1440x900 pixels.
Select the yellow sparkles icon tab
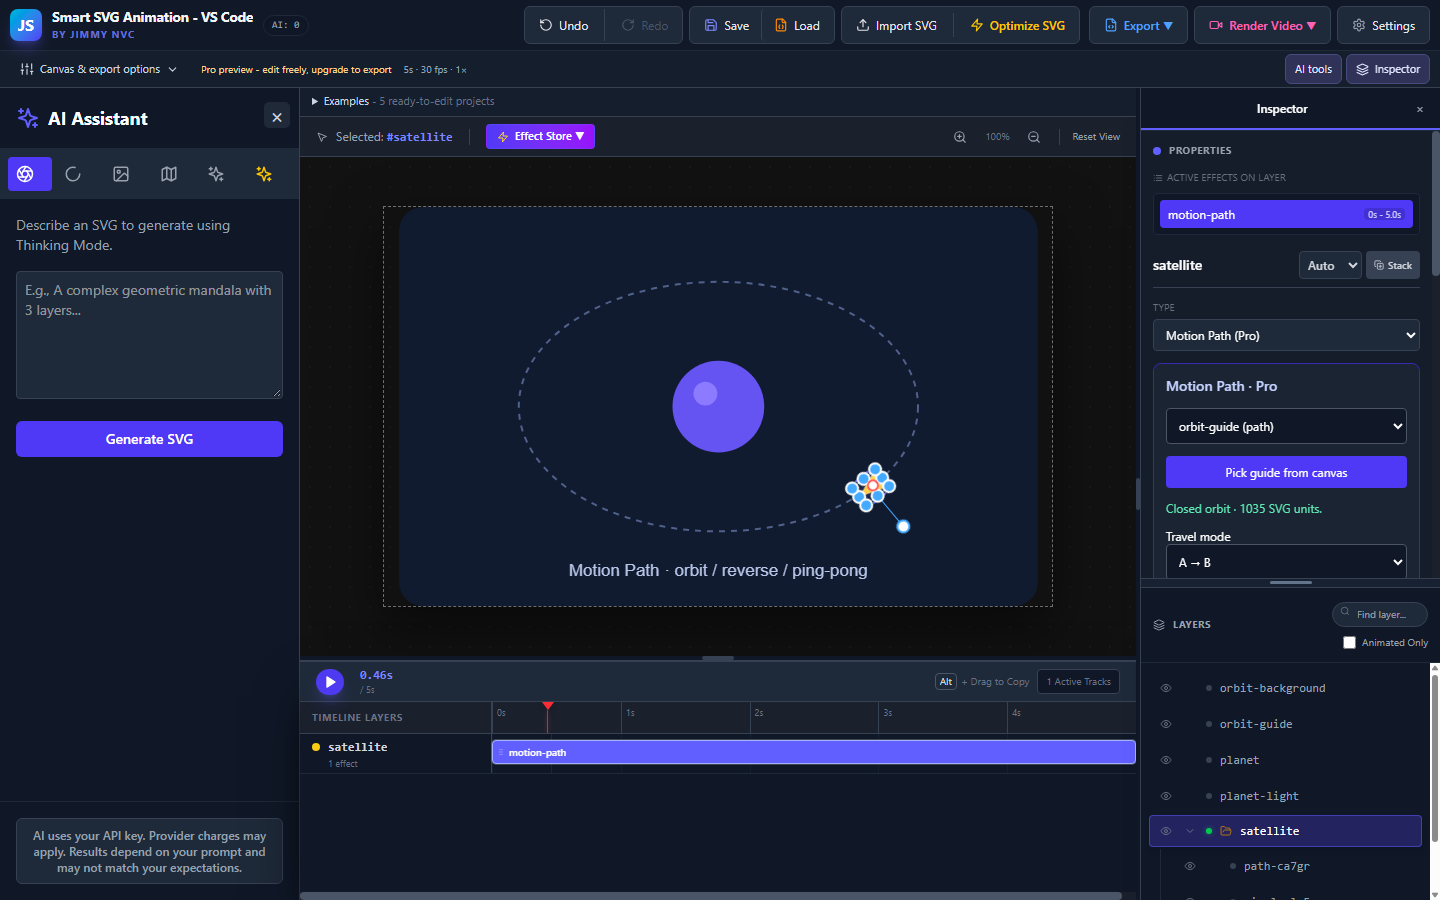pos(264,174)
